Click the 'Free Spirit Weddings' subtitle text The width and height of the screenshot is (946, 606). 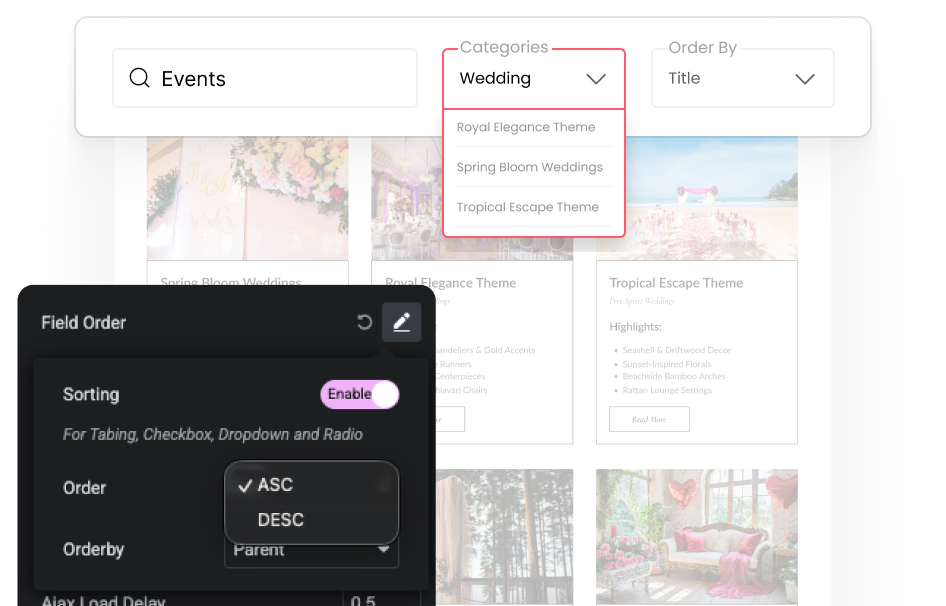pos(642,301)
